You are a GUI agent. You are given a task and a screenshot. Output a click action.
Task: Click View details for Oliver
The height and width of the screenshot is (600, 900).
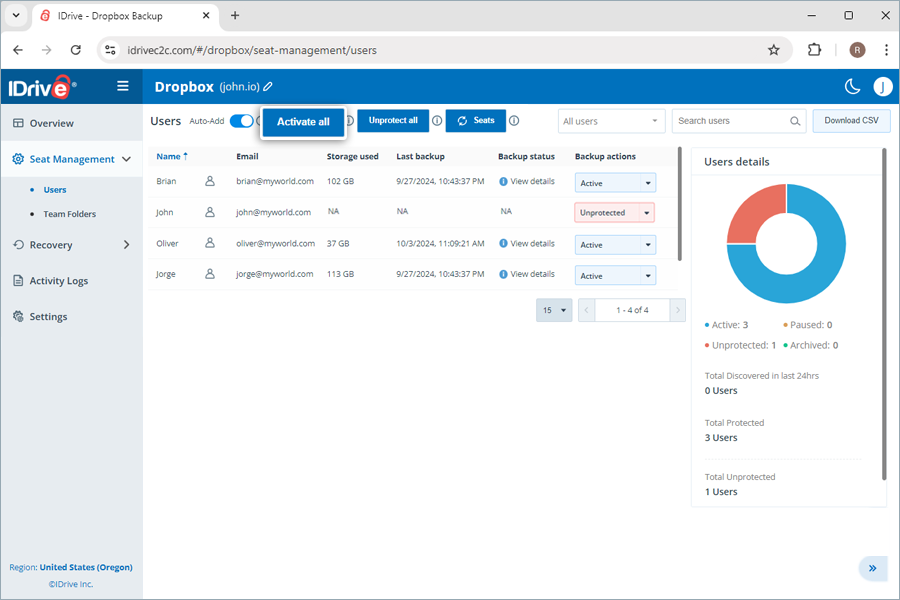click(x=533, y=243)
